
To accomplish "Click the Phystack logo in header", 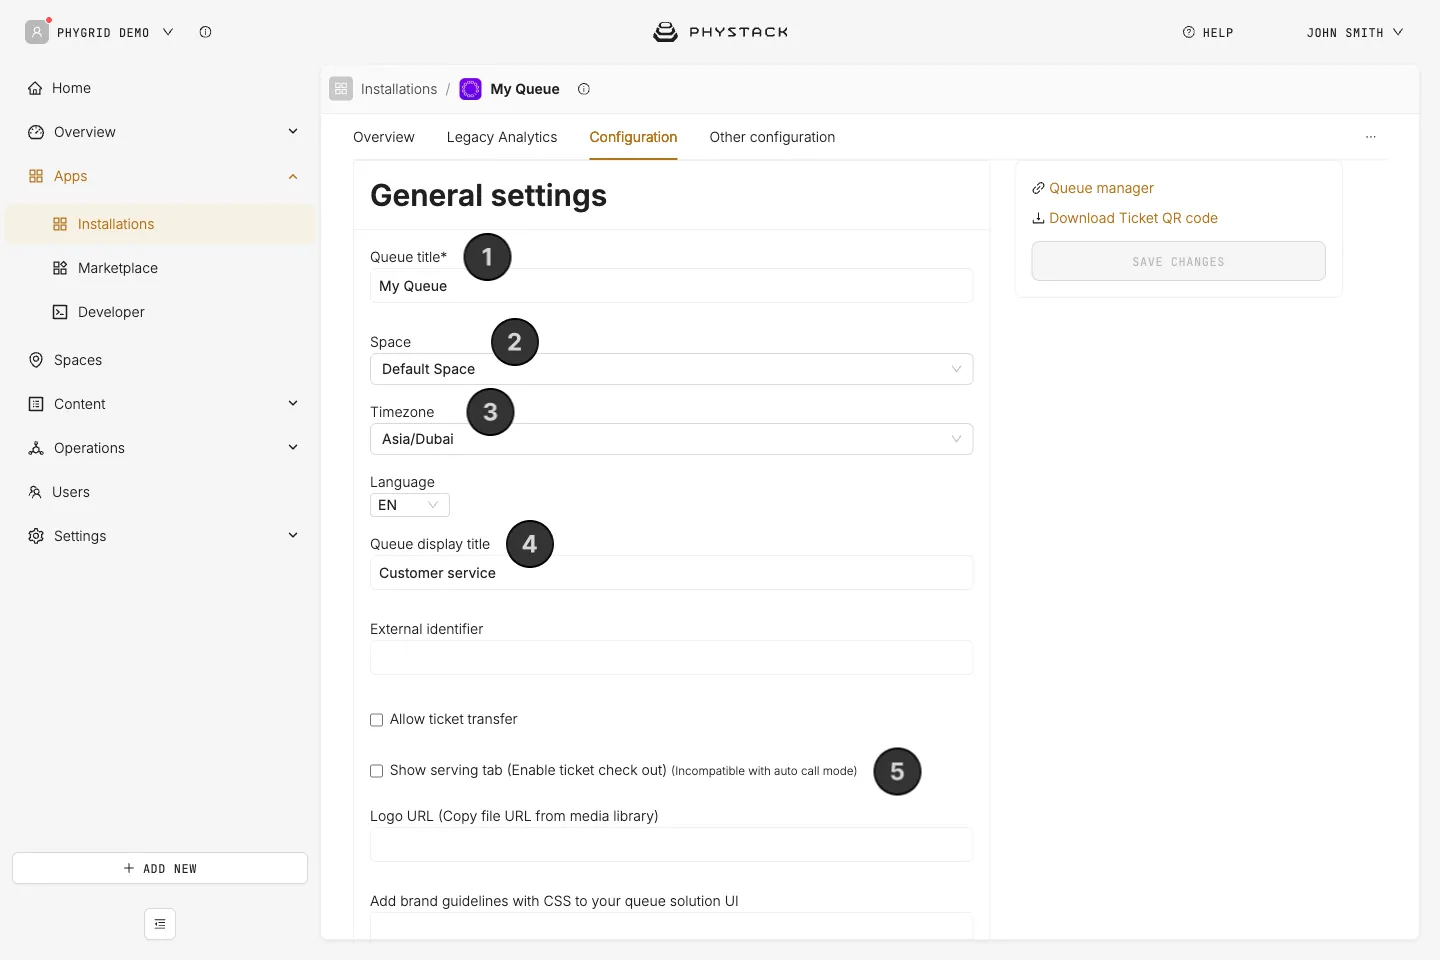I will (x=720, y=32).
